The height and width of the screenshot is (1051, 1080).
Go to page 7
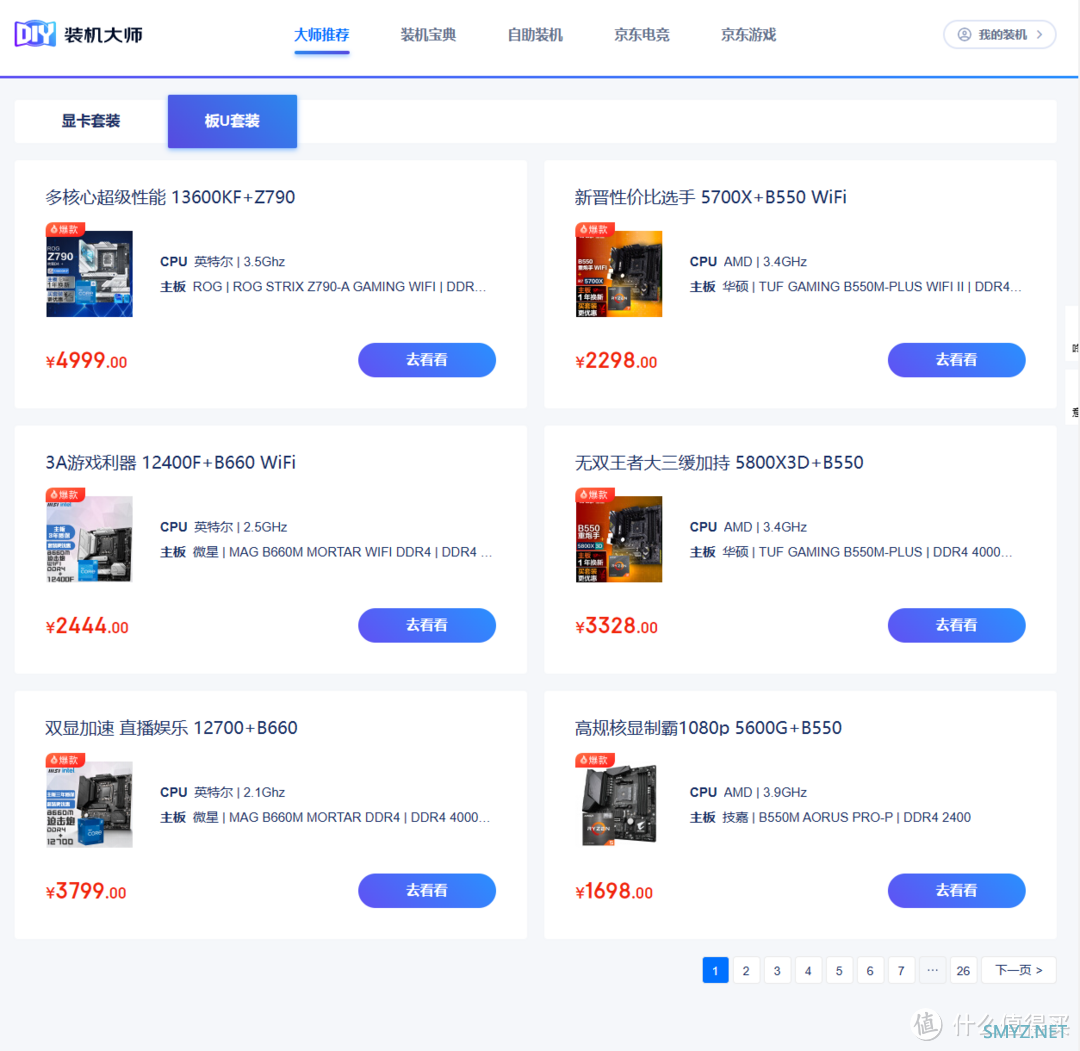coord(901,970)
